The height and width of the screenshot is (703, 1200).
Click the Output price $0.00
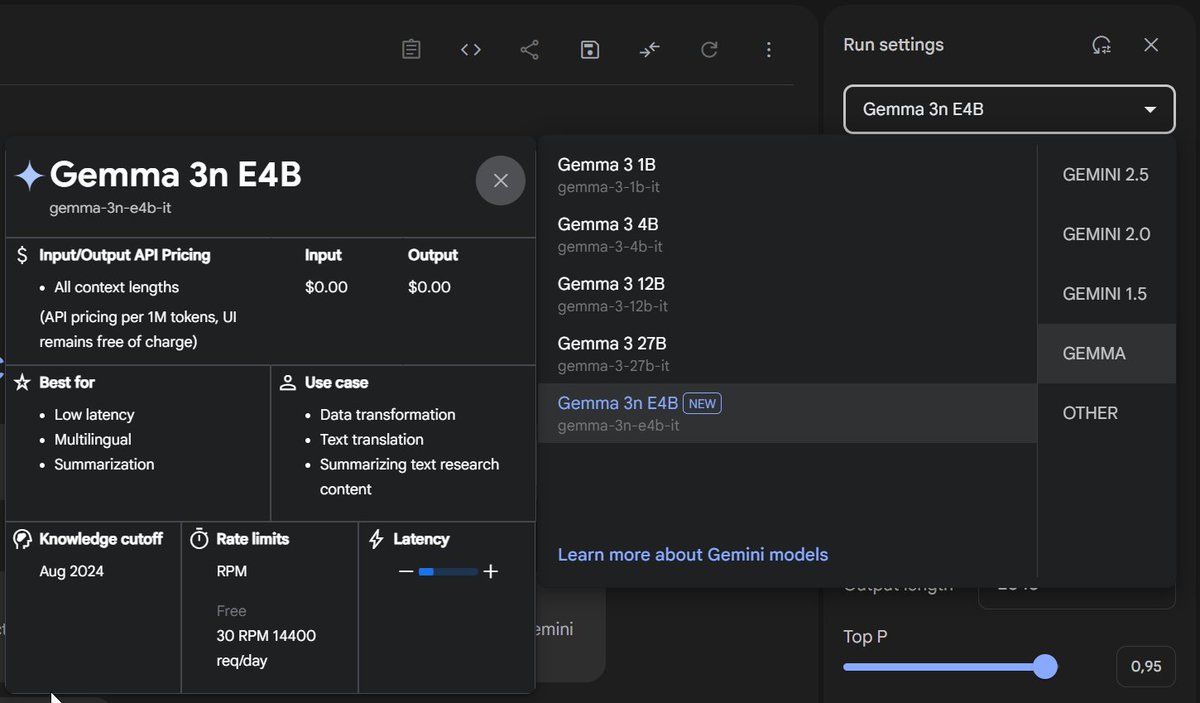coord(429,287)
